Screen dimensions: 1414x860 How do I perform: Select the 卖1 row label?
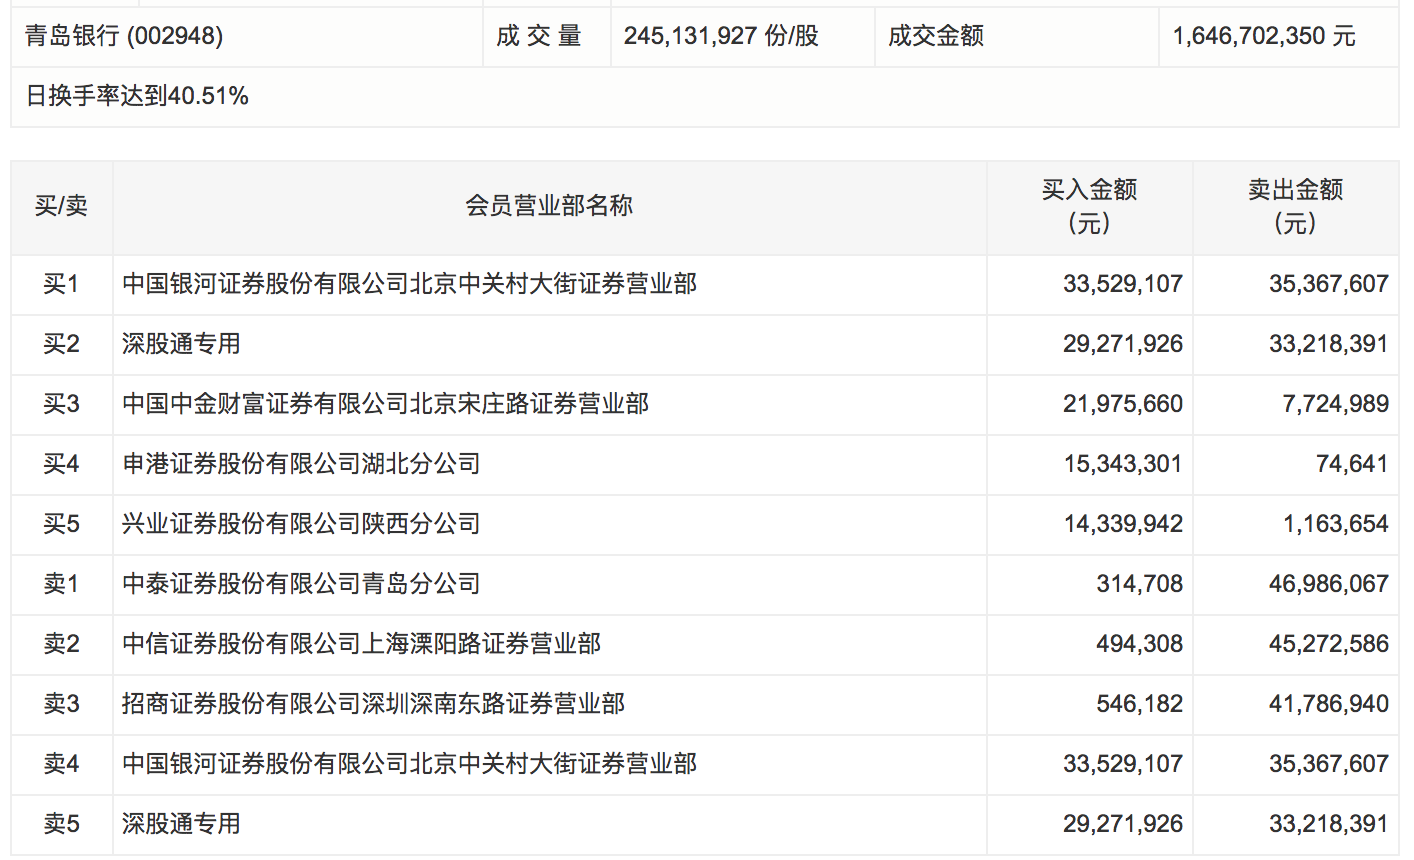[x=62, y=584]
